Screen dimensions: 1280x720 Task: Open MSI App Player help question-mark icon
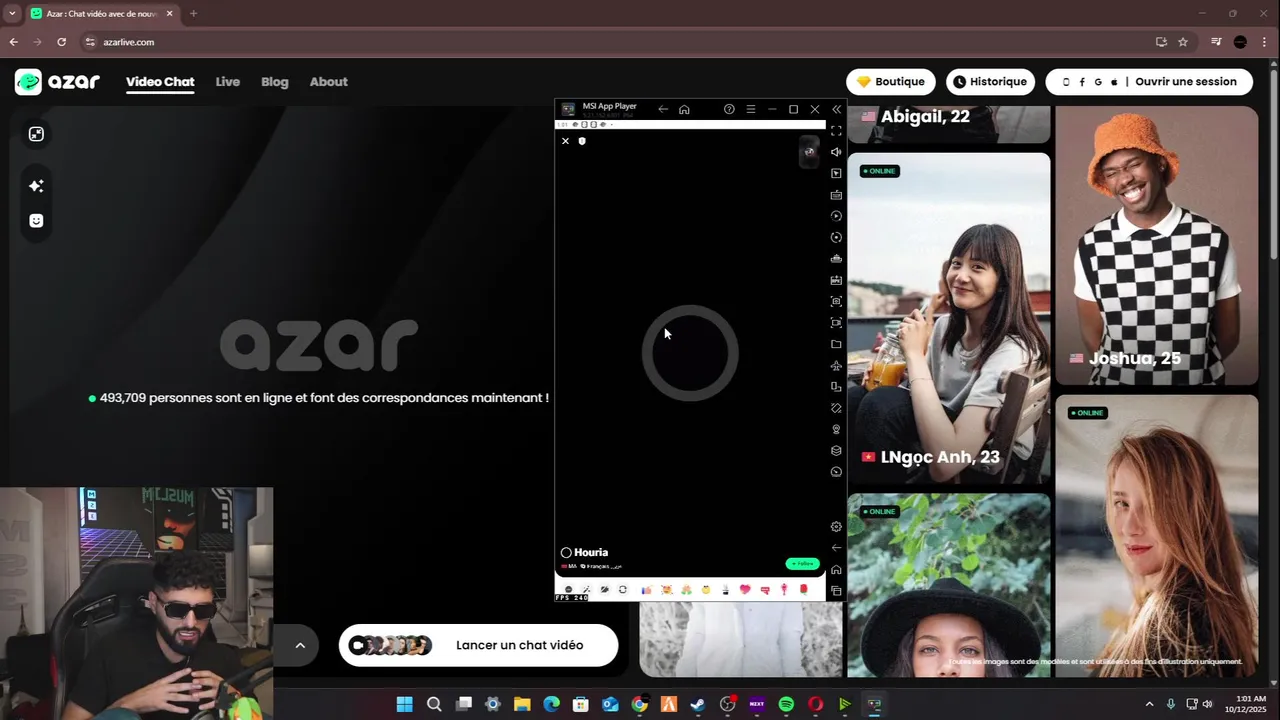coord(729,109)
